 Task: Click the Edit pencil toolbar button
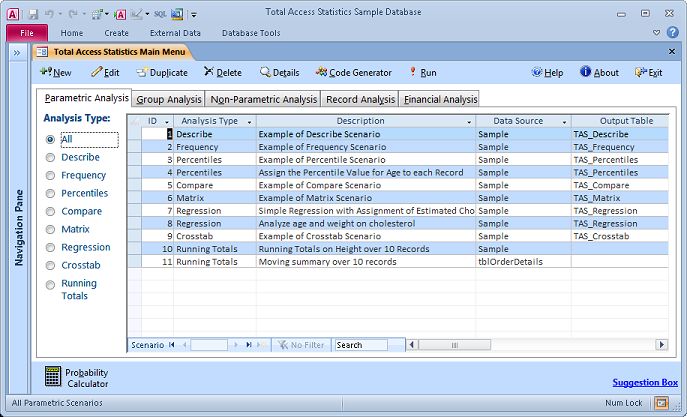click(x=105, y=73)
